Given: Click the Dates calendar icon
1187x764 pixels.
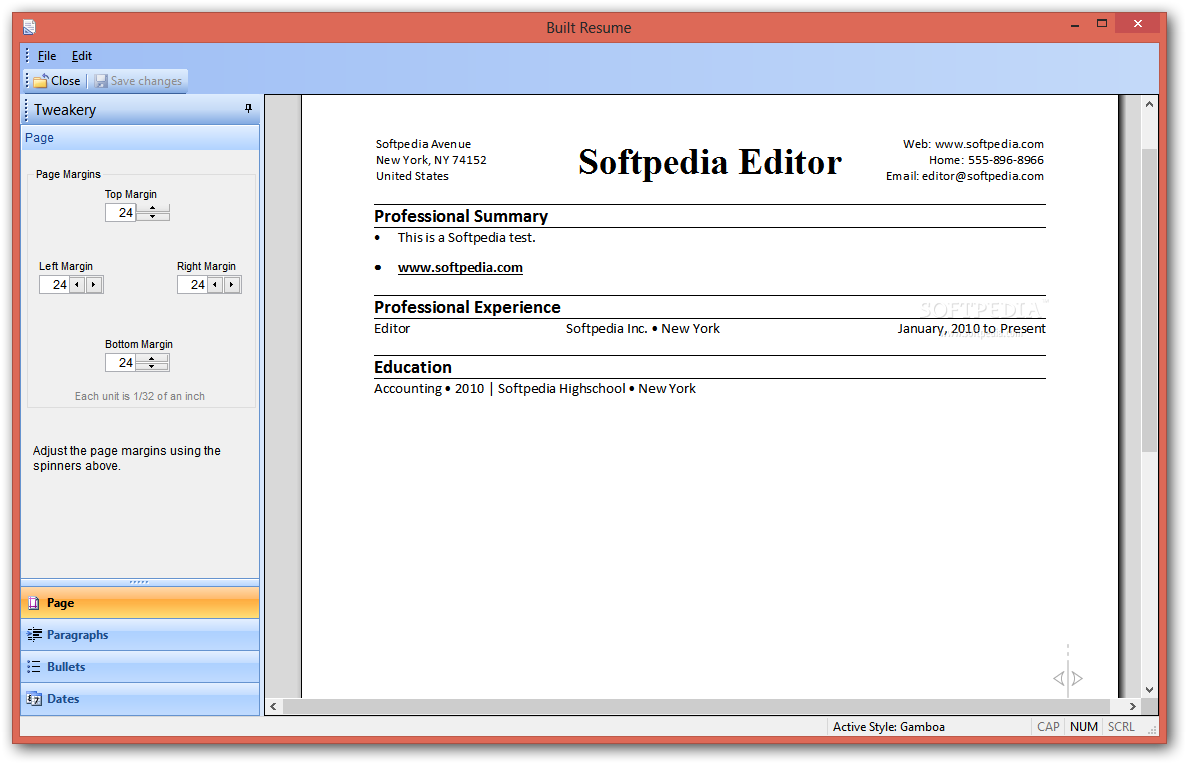Looking at the screenshot, I should tap(34, 698).
